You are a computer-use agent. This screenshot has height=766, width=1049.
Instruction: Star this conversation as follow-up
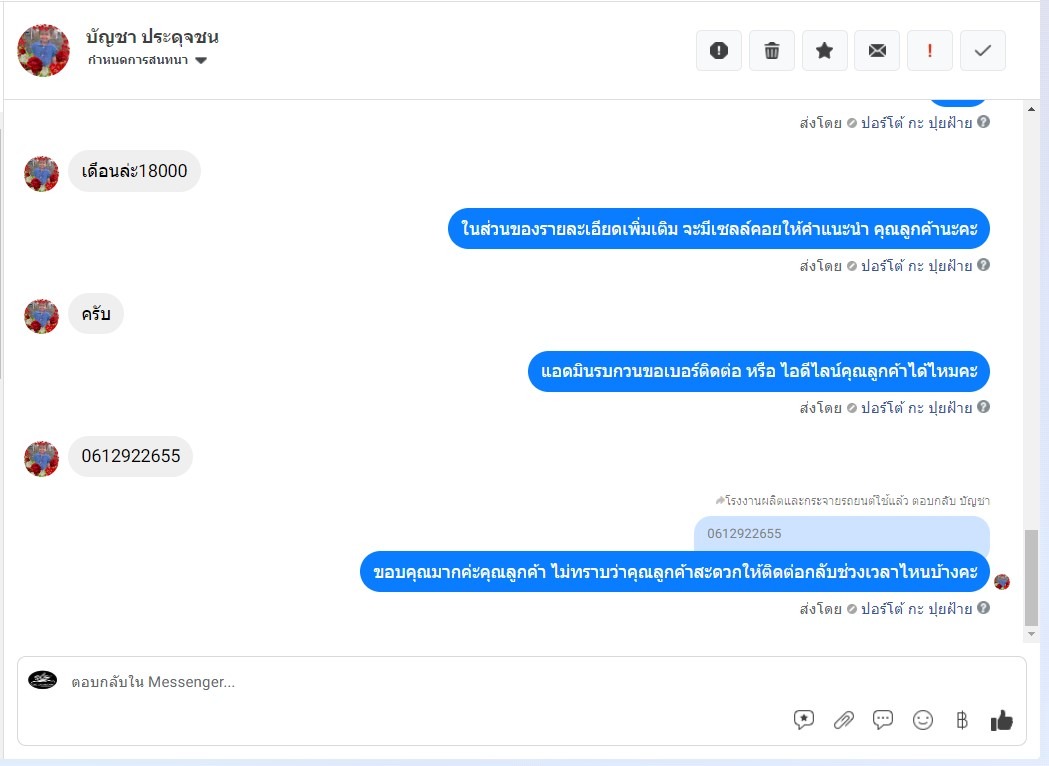(x=824, y=50)
